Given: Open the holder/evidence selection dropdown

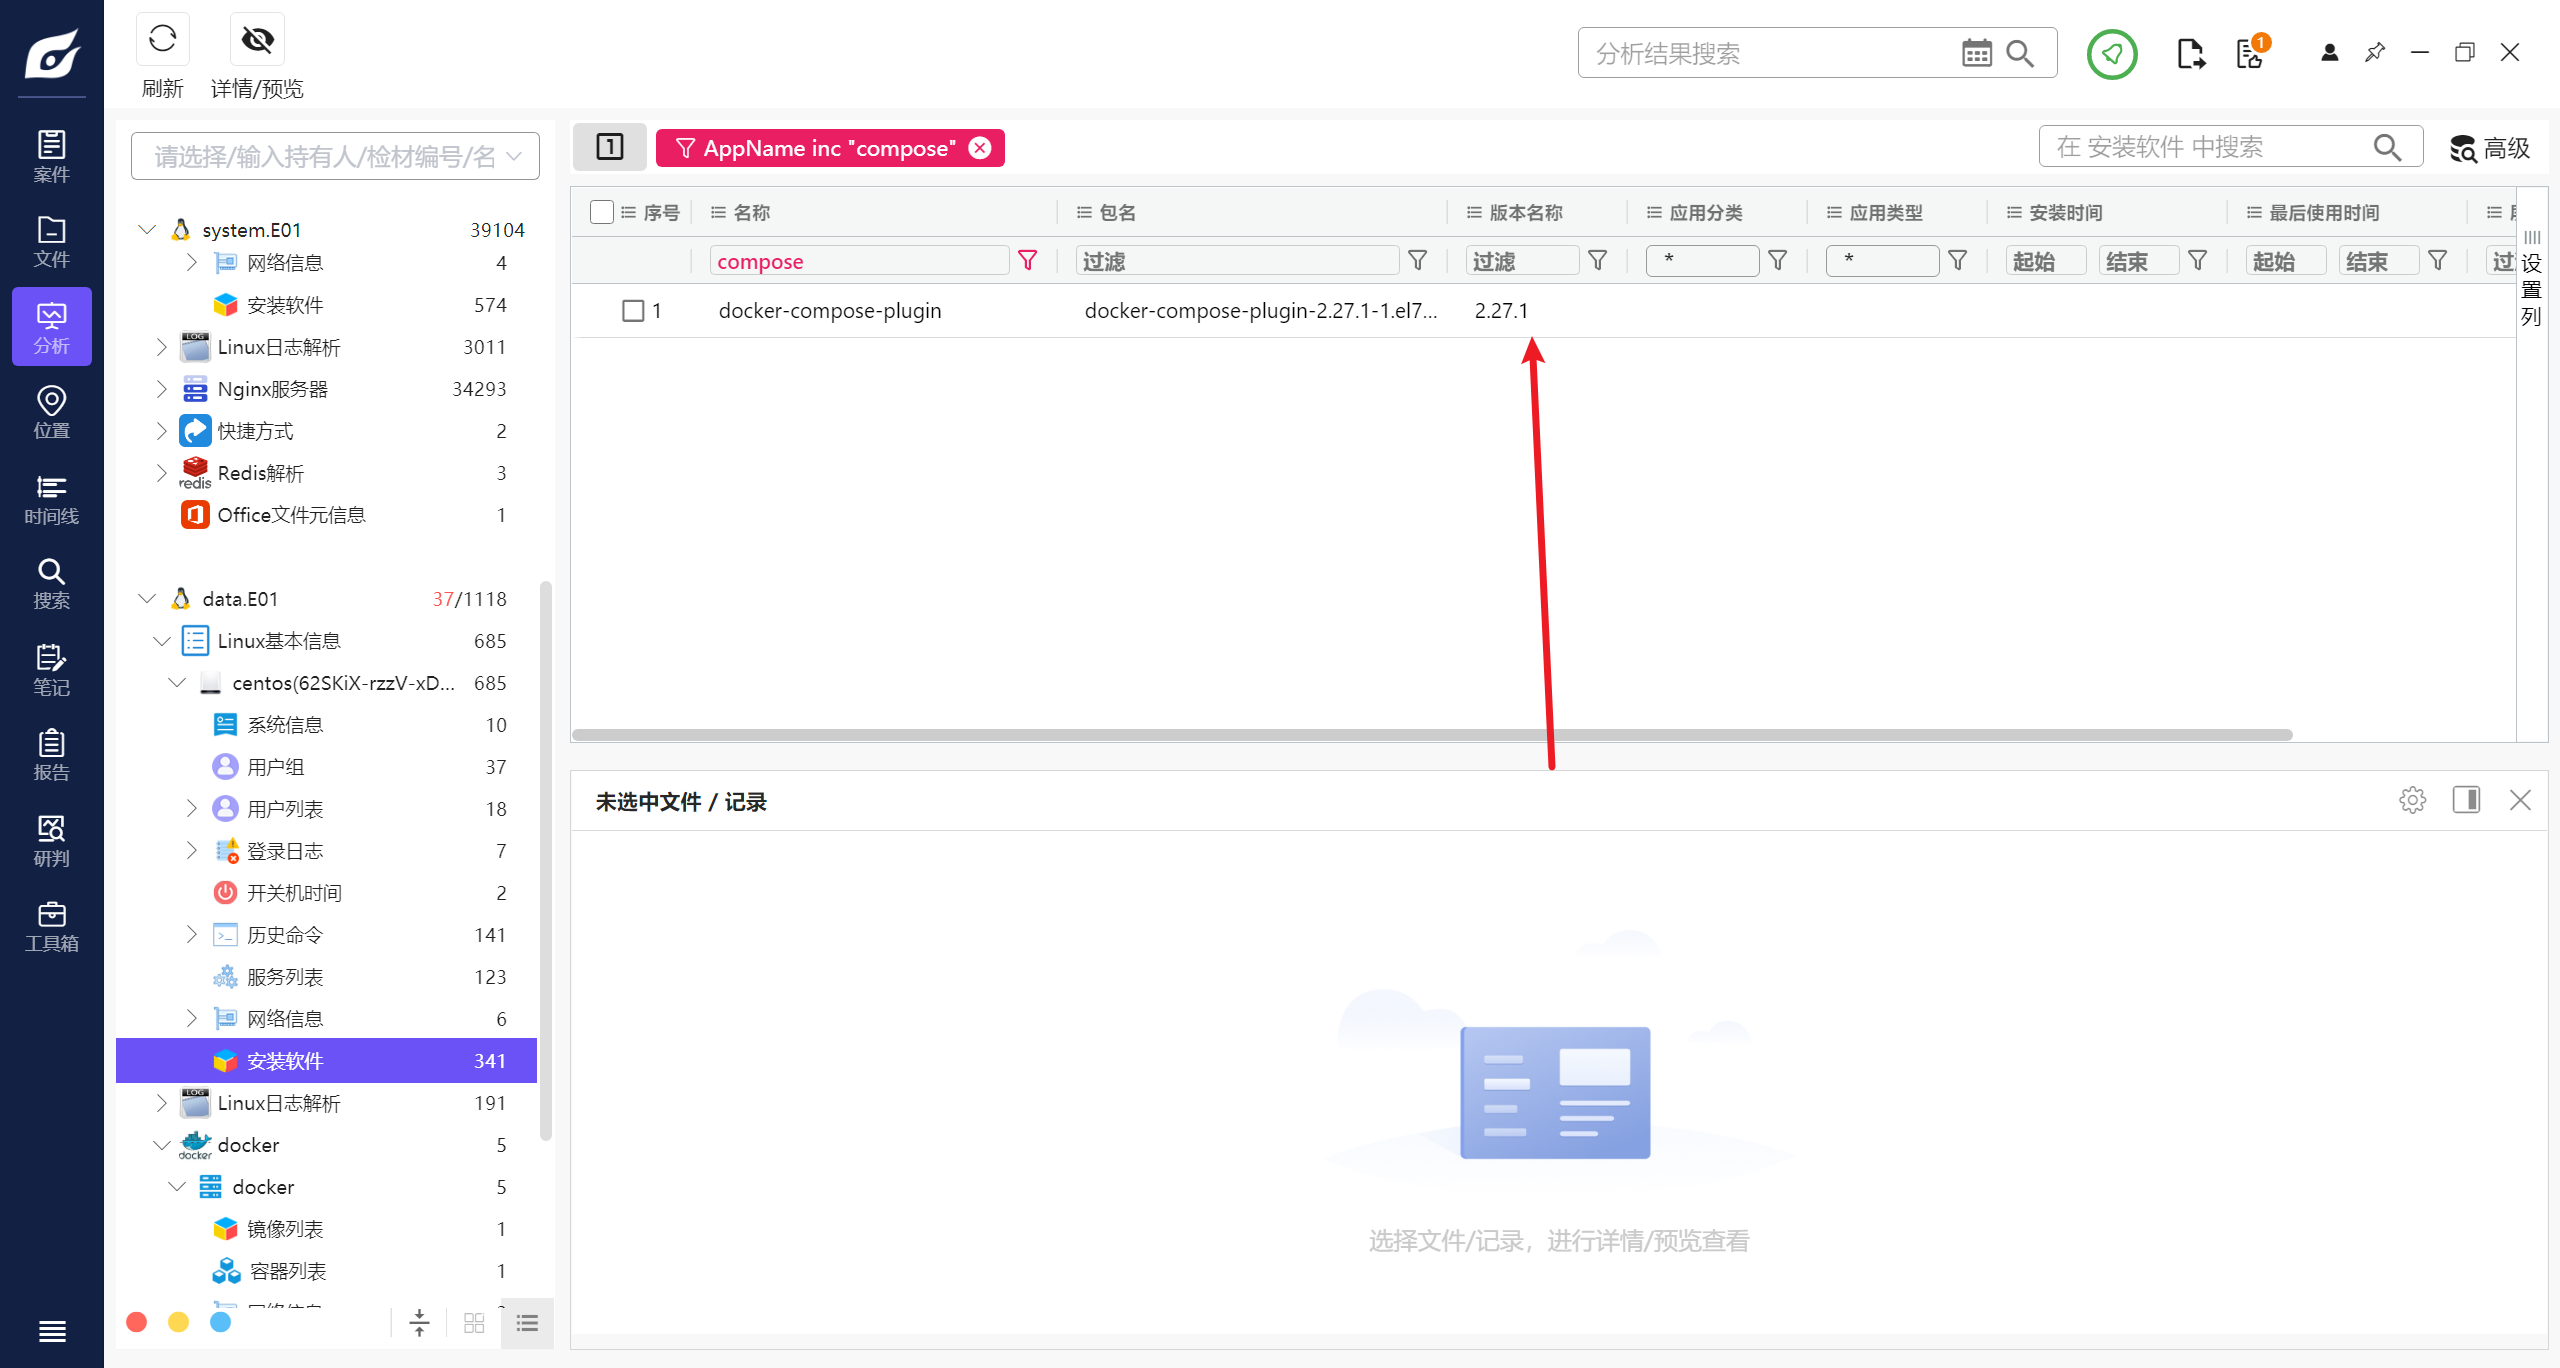Looking at the screenshot, I should coord(335,156).
